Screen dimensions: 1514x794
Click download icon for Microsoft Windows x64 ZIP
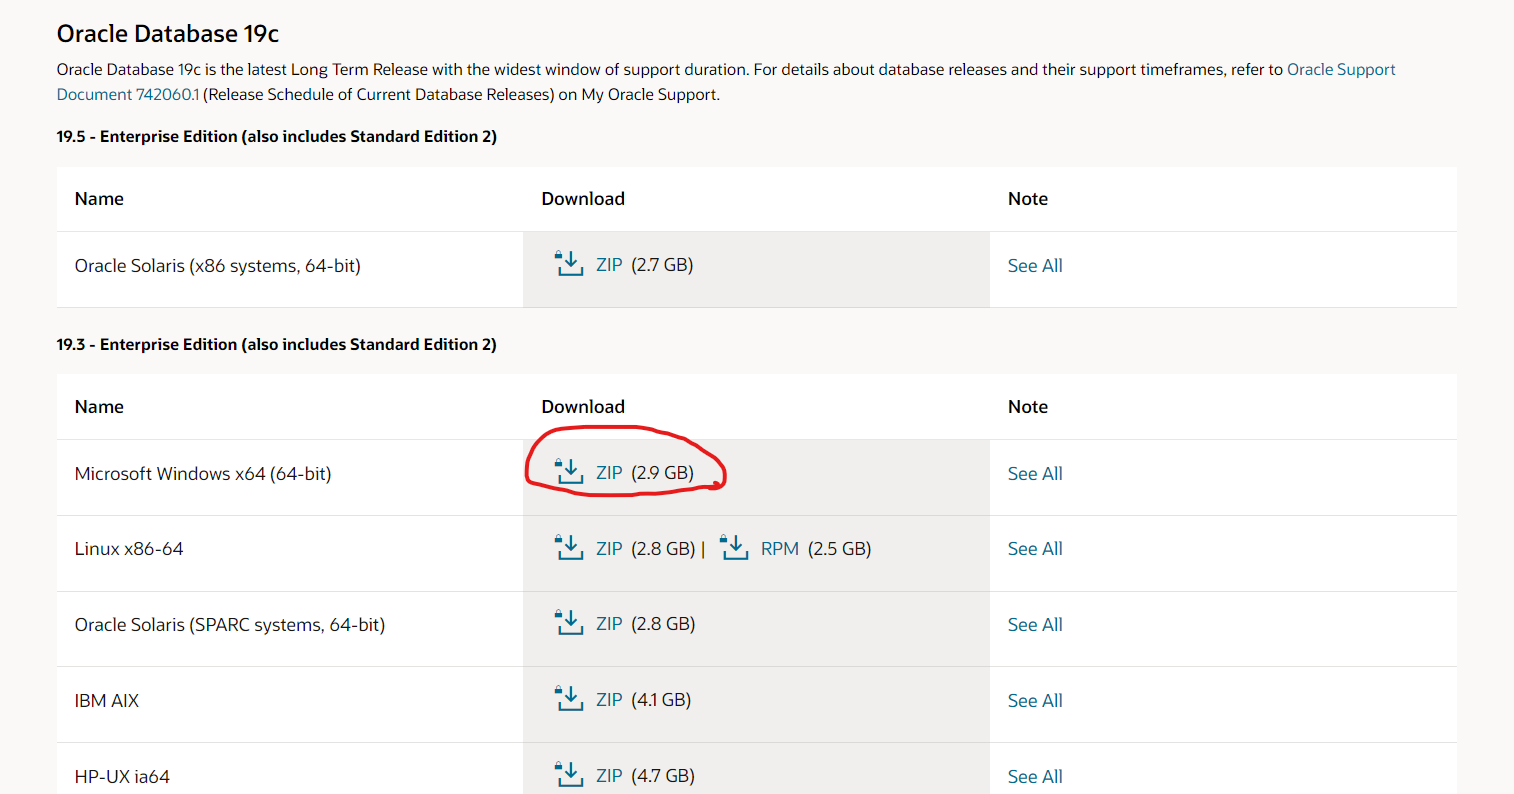point(569,472)
